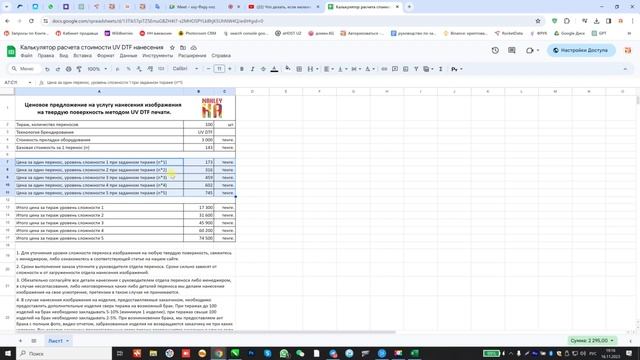Open the Calibri font dropdown

tap(185, 69)
